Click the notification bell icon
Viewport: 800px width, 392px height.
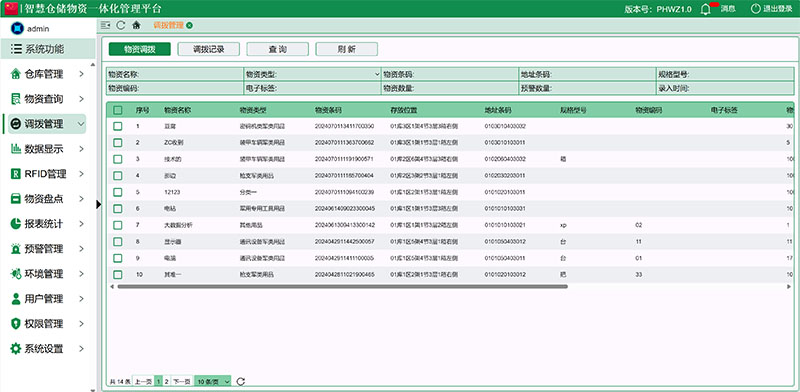tap(706, 9)
